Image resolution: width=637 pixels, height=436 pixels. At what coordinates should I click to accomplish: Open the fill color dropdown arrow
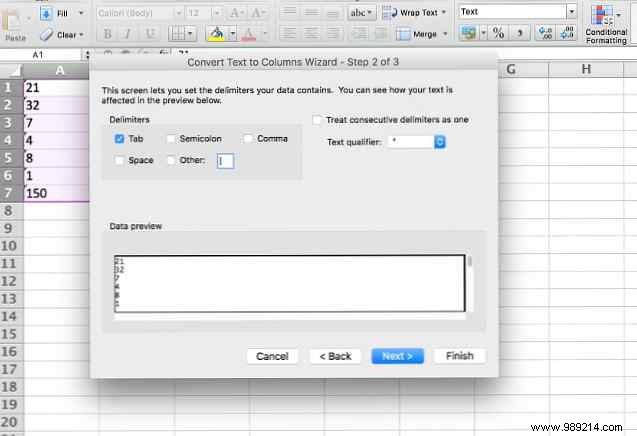click(232, 34)
